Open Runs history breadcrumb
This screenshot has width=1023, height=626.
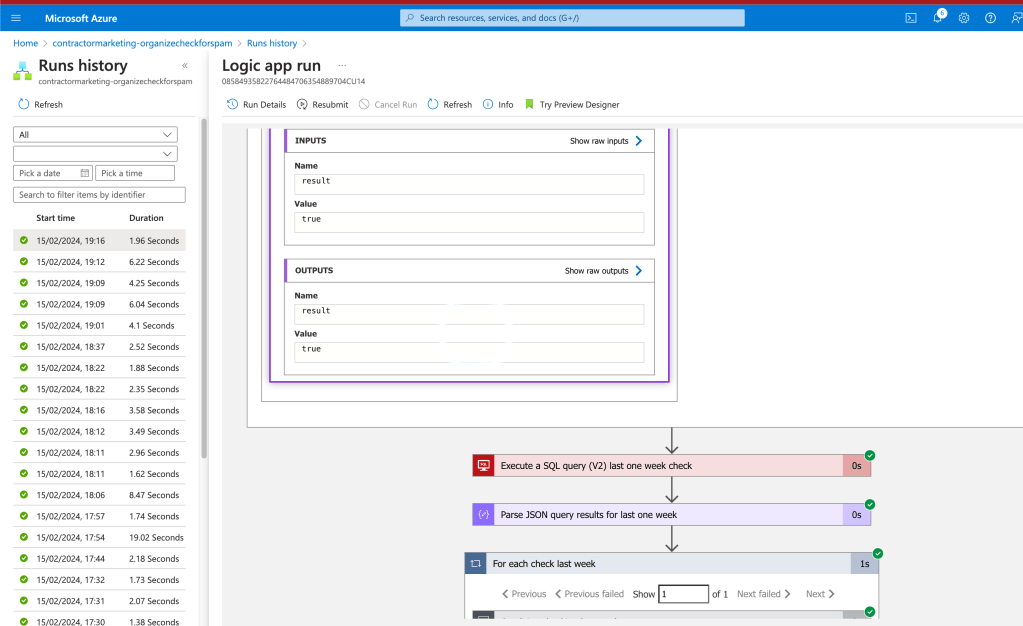coord(272,43)
